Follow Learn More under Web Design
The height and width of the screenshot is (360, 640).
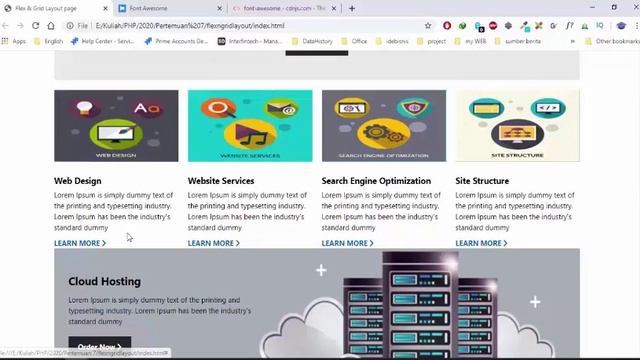pyautogui.click(x=80, y=243)
